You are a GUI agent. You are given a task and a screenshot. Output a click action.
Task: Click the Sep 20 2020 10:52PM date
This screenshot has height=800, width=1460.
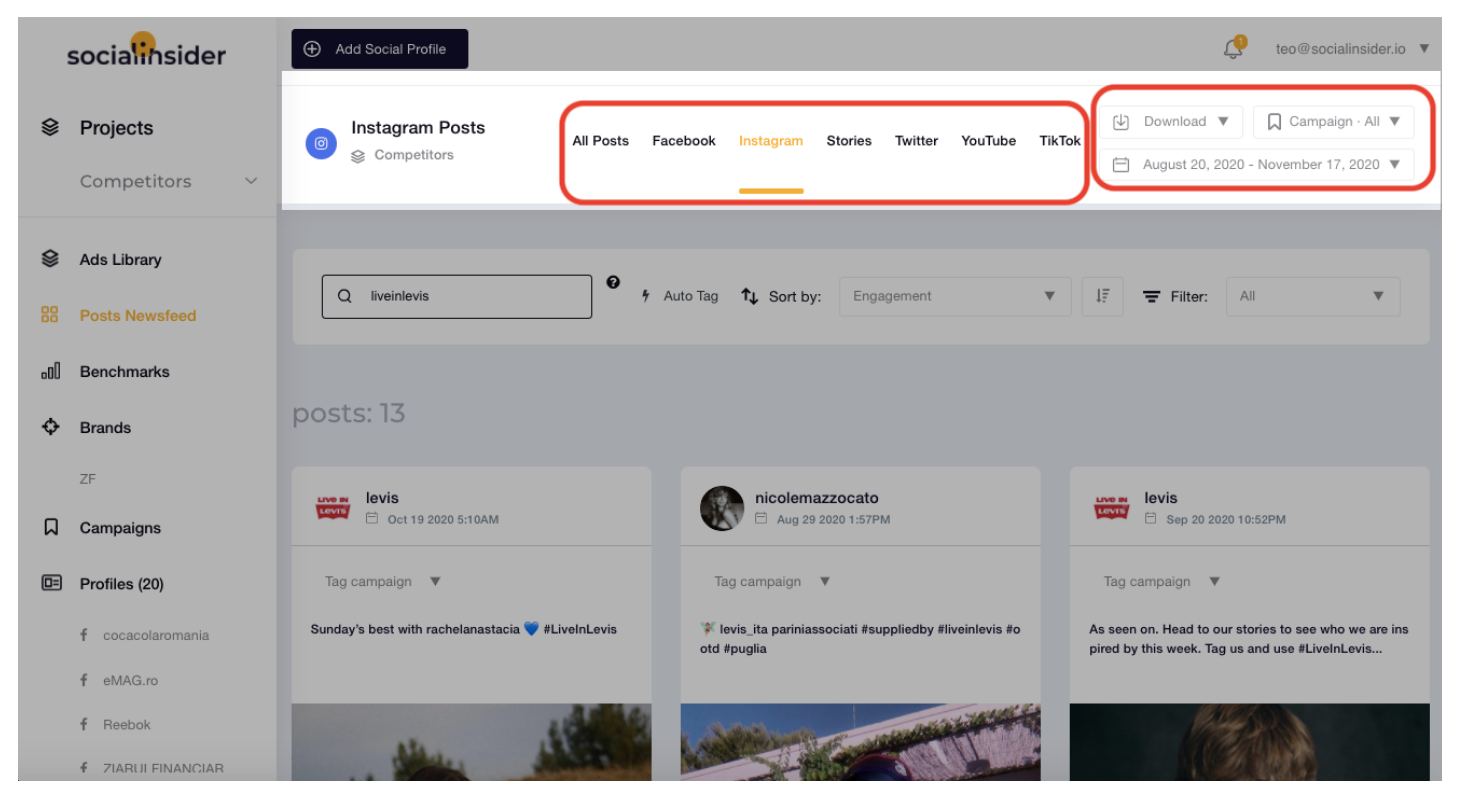coord(1226,519)
